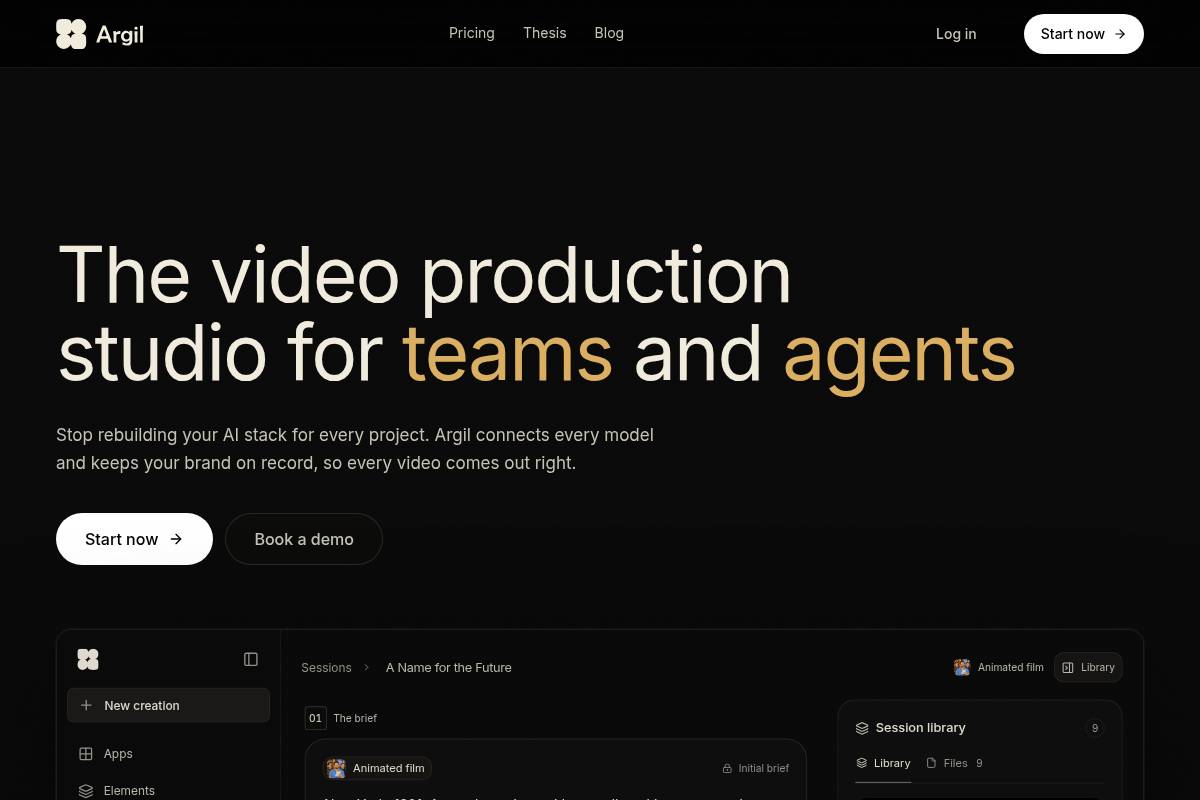This screenshot has height=800, width=1200.
Task: Toggle the Library panel button
Action: 1088,667
